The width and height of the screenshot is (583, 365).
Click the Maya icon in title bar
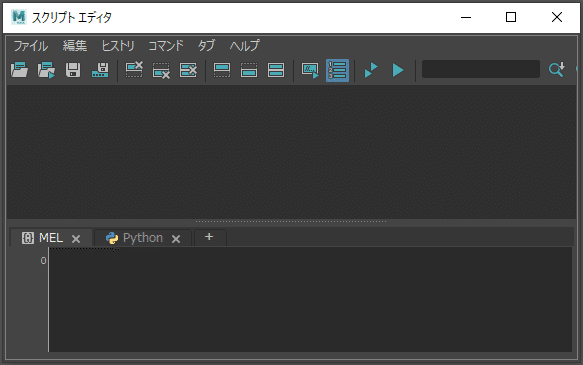point(19,17)
